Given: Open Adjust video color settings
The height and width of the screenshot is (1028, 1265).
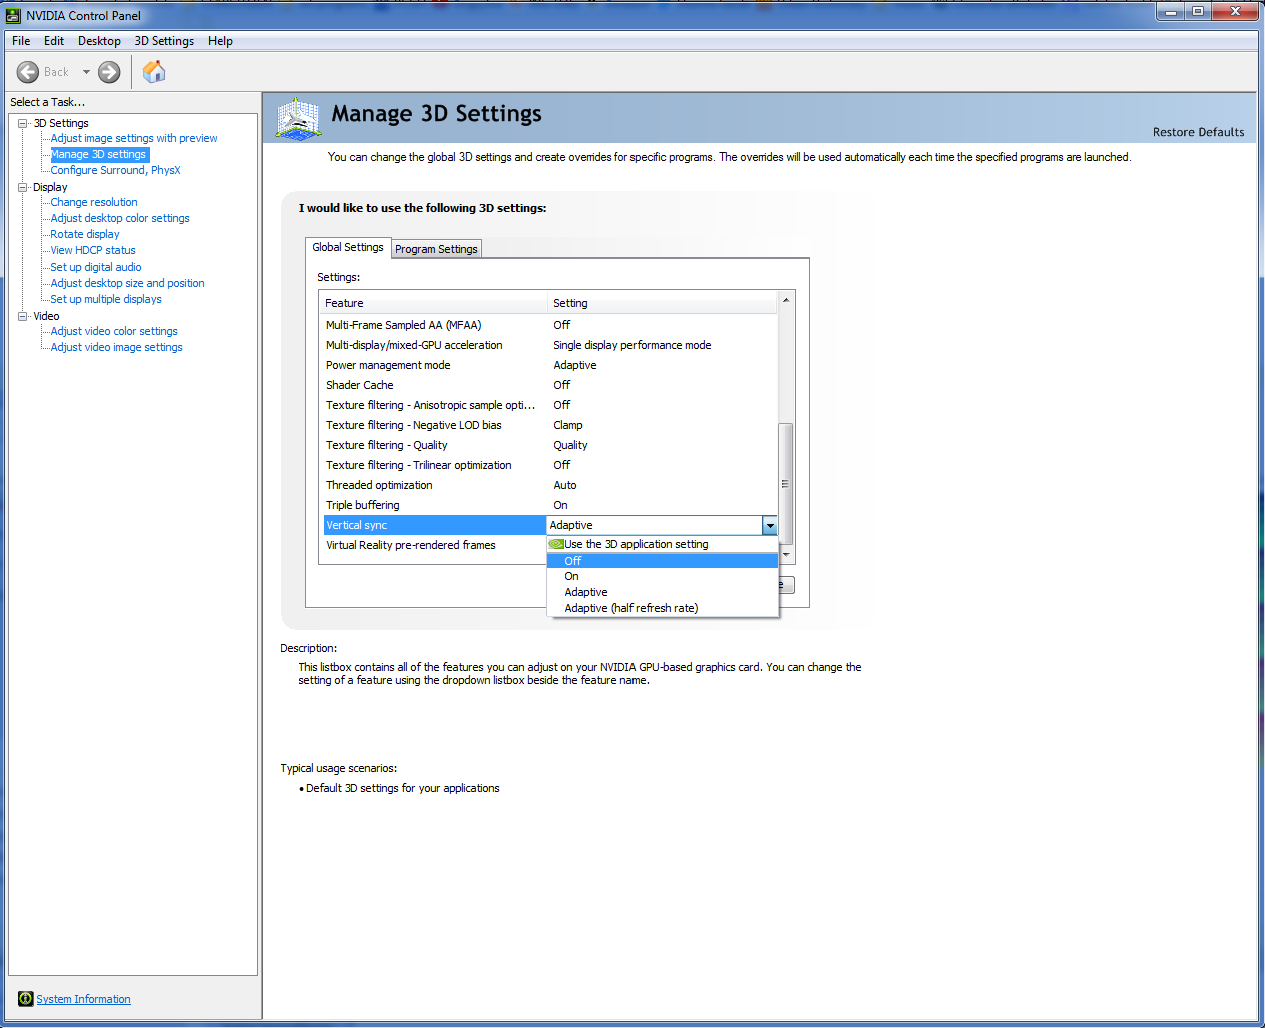Looking at the screenshot, I should pyautogui.click(x=114, y=331).
